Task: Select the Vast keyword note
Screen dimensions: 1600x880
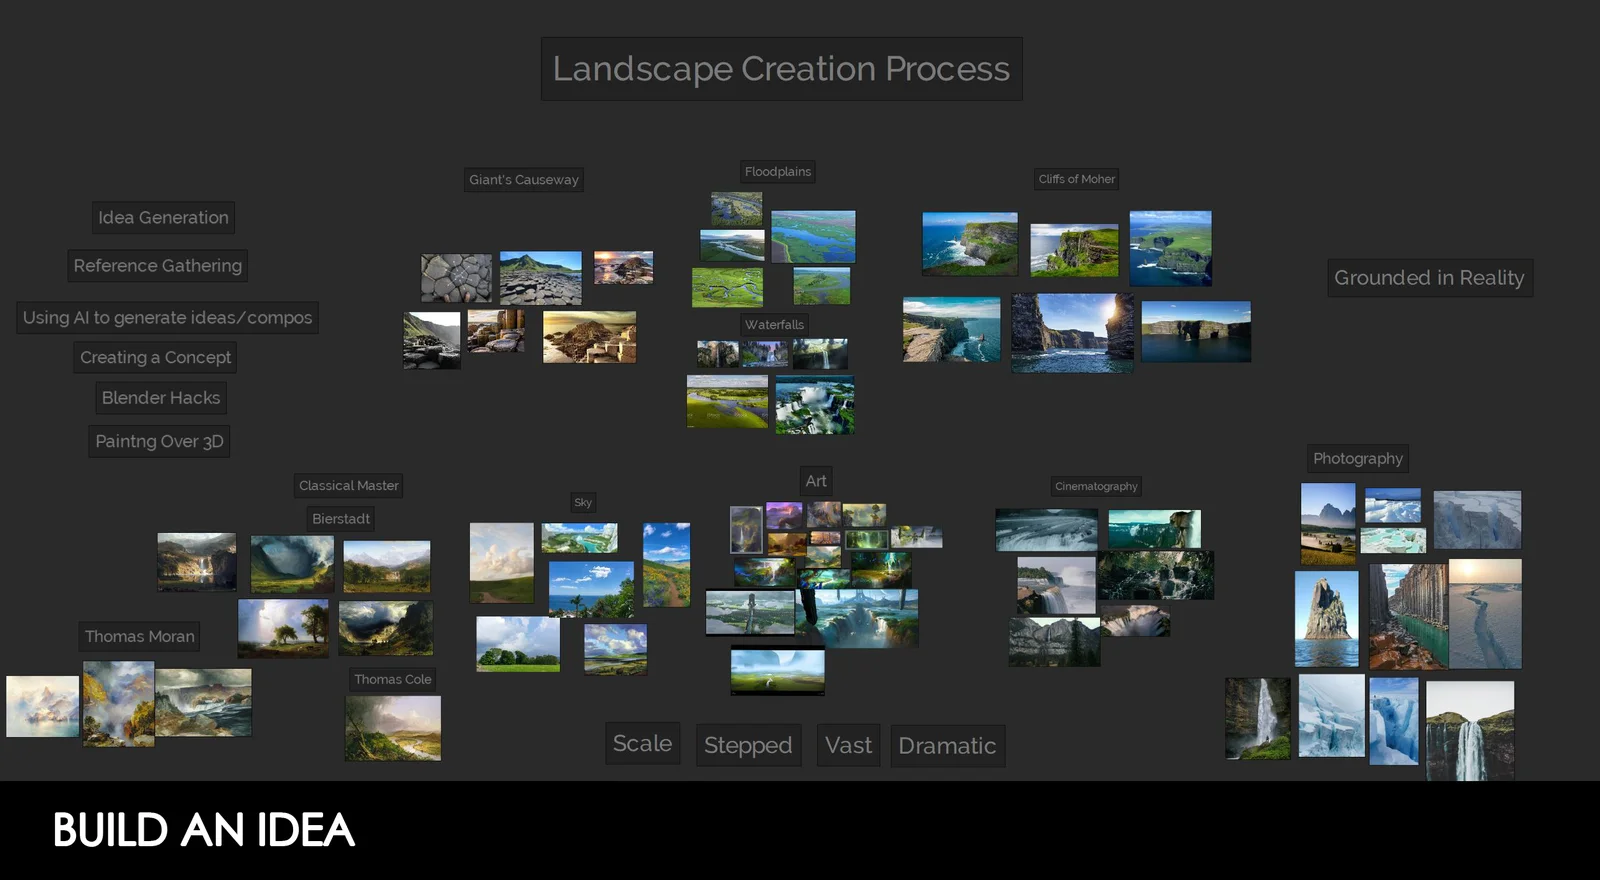Action: tap(848, 745)
